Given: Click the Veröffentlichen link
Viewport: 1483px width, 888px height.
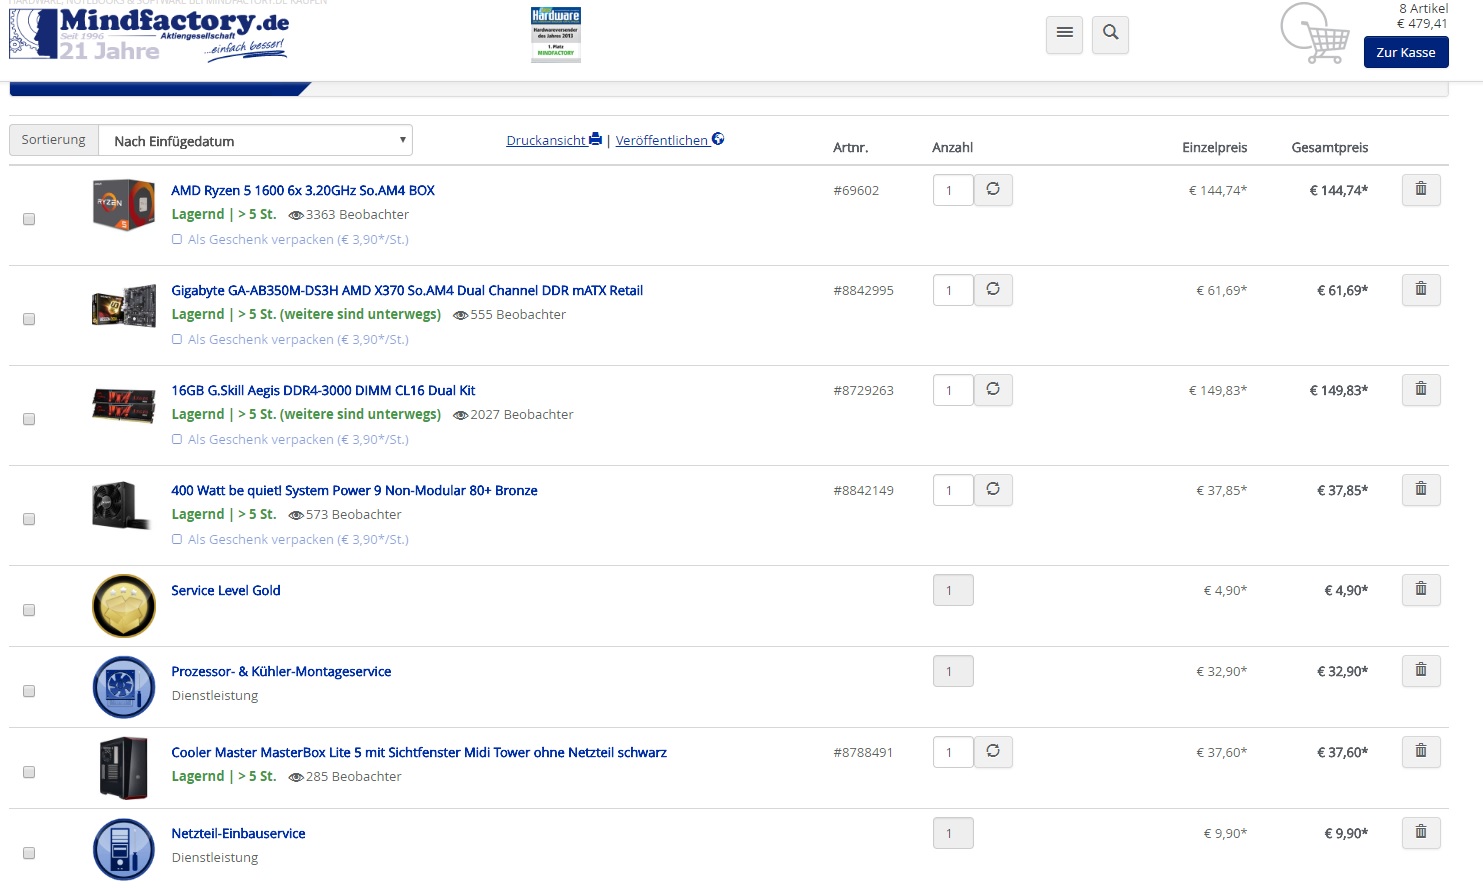Looking at the screenshot, I should pos(669,140).
